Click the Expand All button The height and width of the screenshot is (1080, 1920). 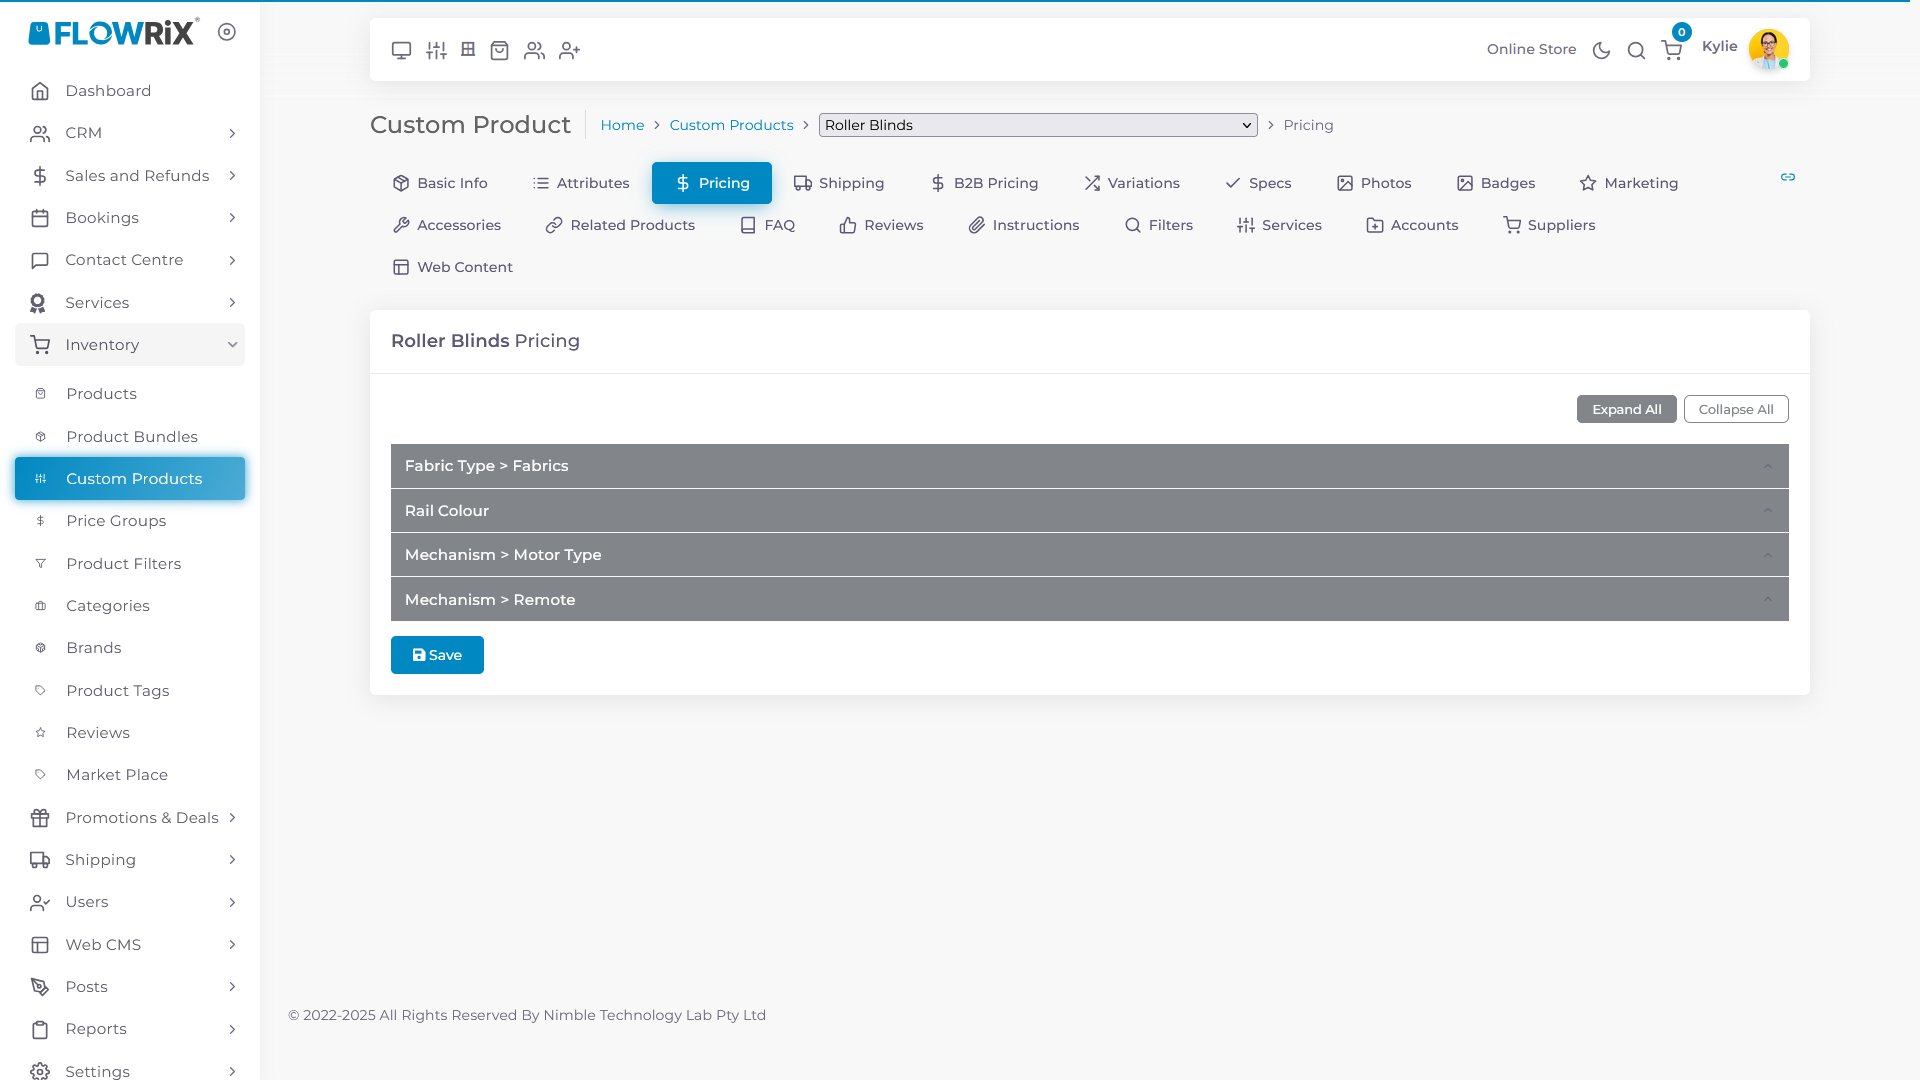point(1626,409)
